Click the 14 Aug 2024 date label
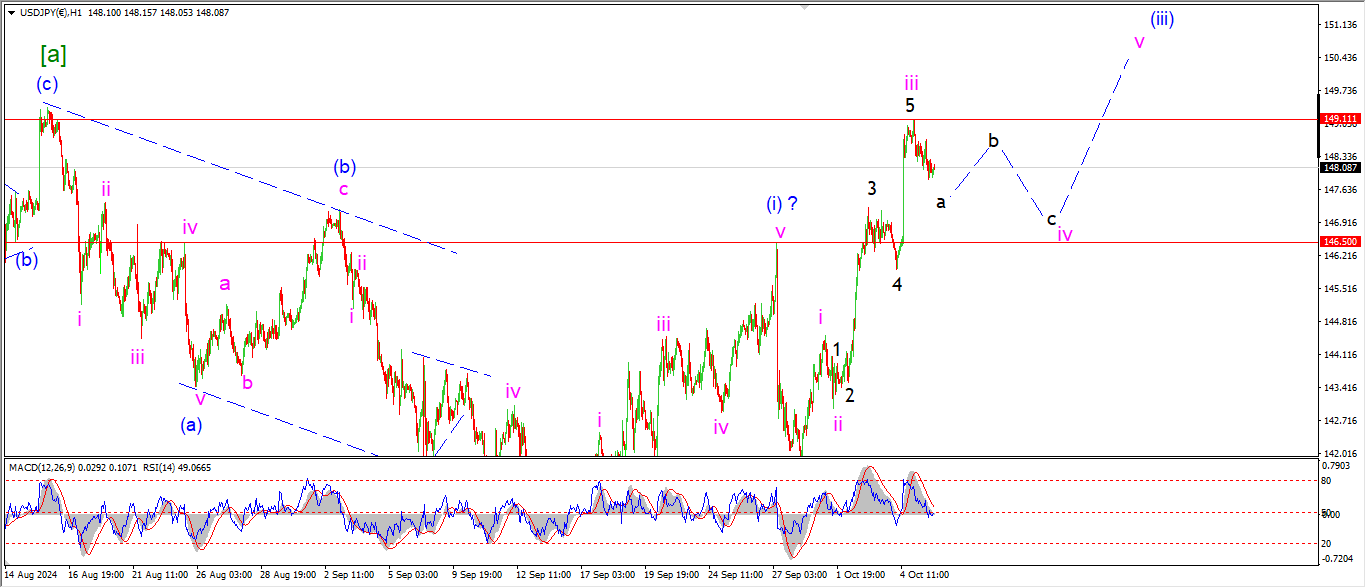Screen dimensions: 1366x588 [x=30, y=576]
